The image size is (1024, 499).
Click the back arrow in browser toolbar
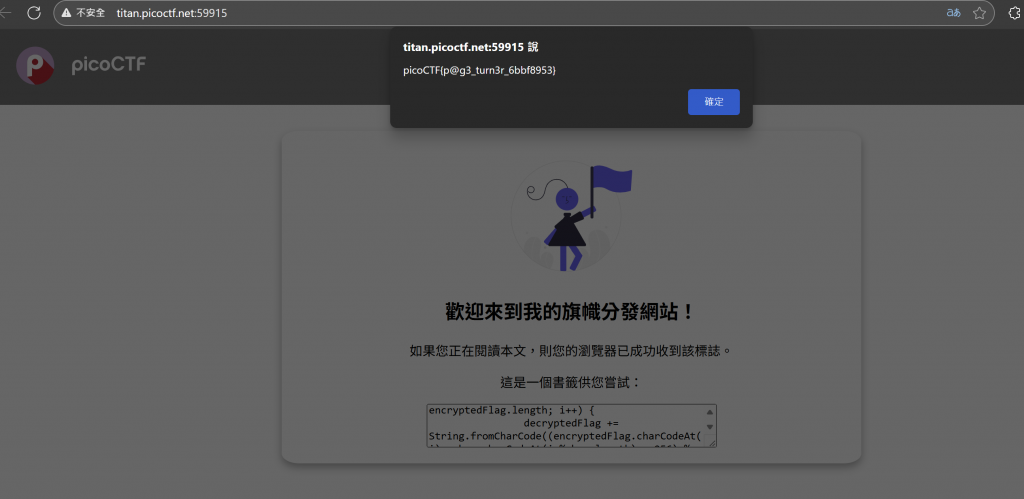pyautogui.click(x=5, y=12)
